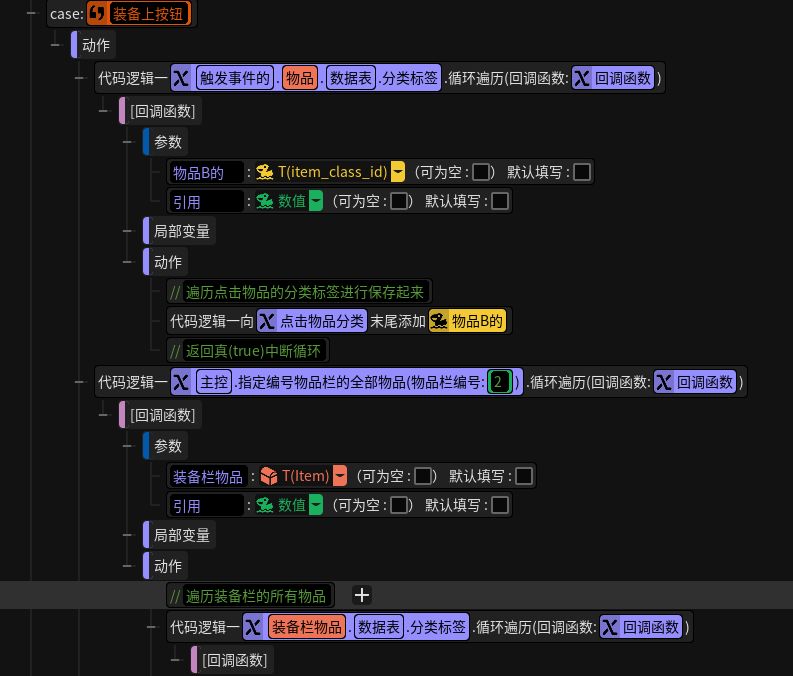Click the 物品B的 parameter name field

[206, 172]
